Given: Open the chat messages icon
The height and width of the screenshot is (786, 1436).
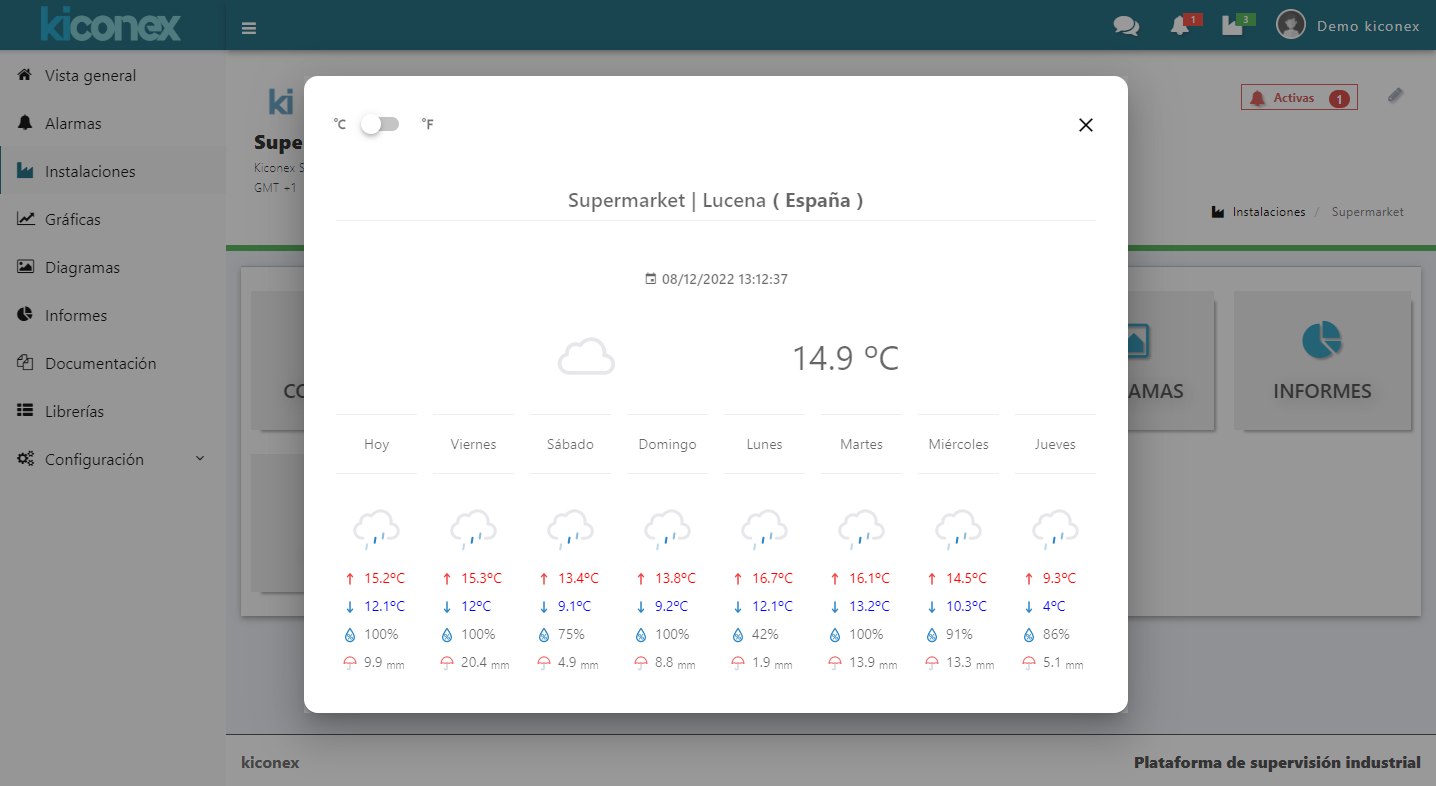Looking at the screenshot, I should [1126, 27].
